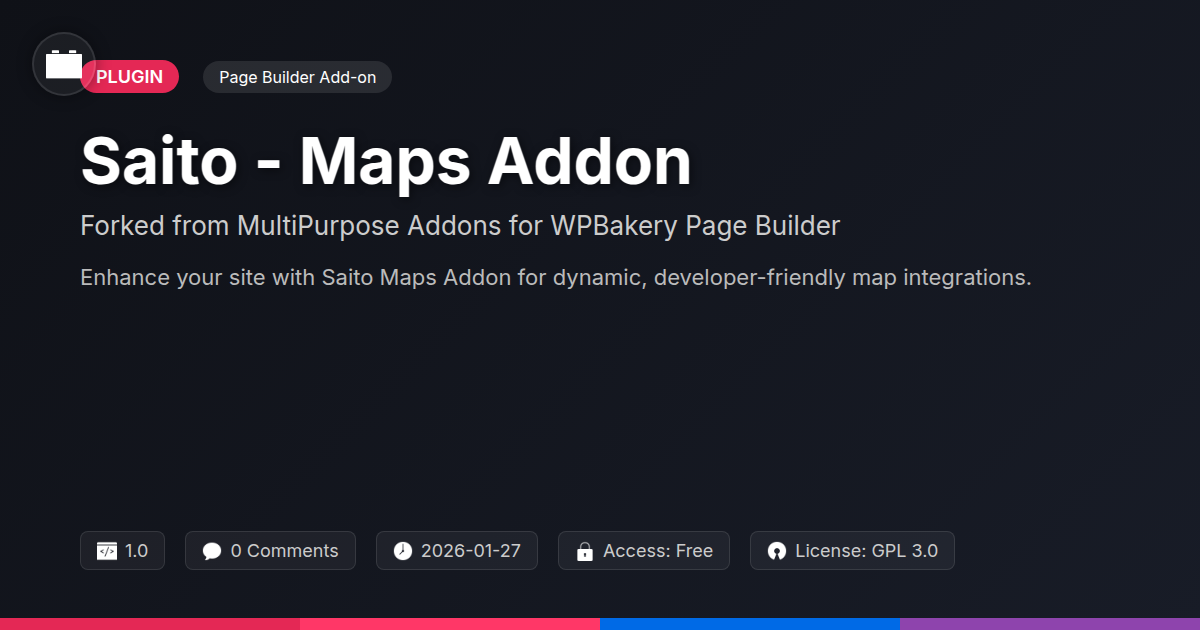
Task: Click the code version icon
Action: pos(107,551)
